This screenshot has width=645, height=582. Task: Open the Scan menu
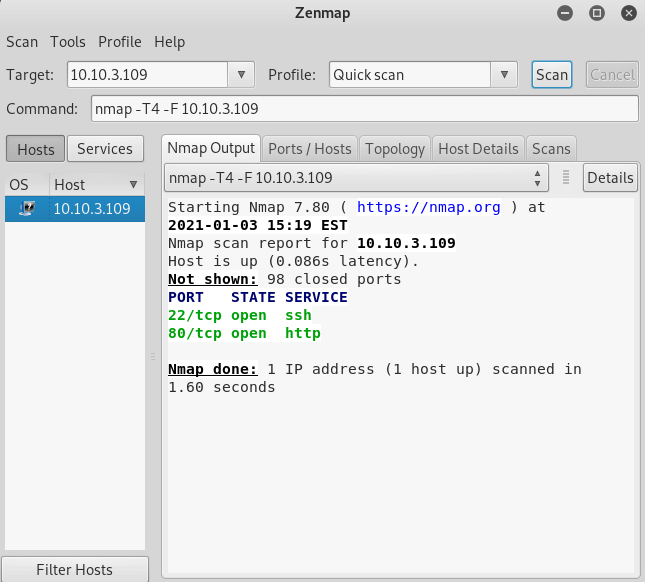pos(22,42)
